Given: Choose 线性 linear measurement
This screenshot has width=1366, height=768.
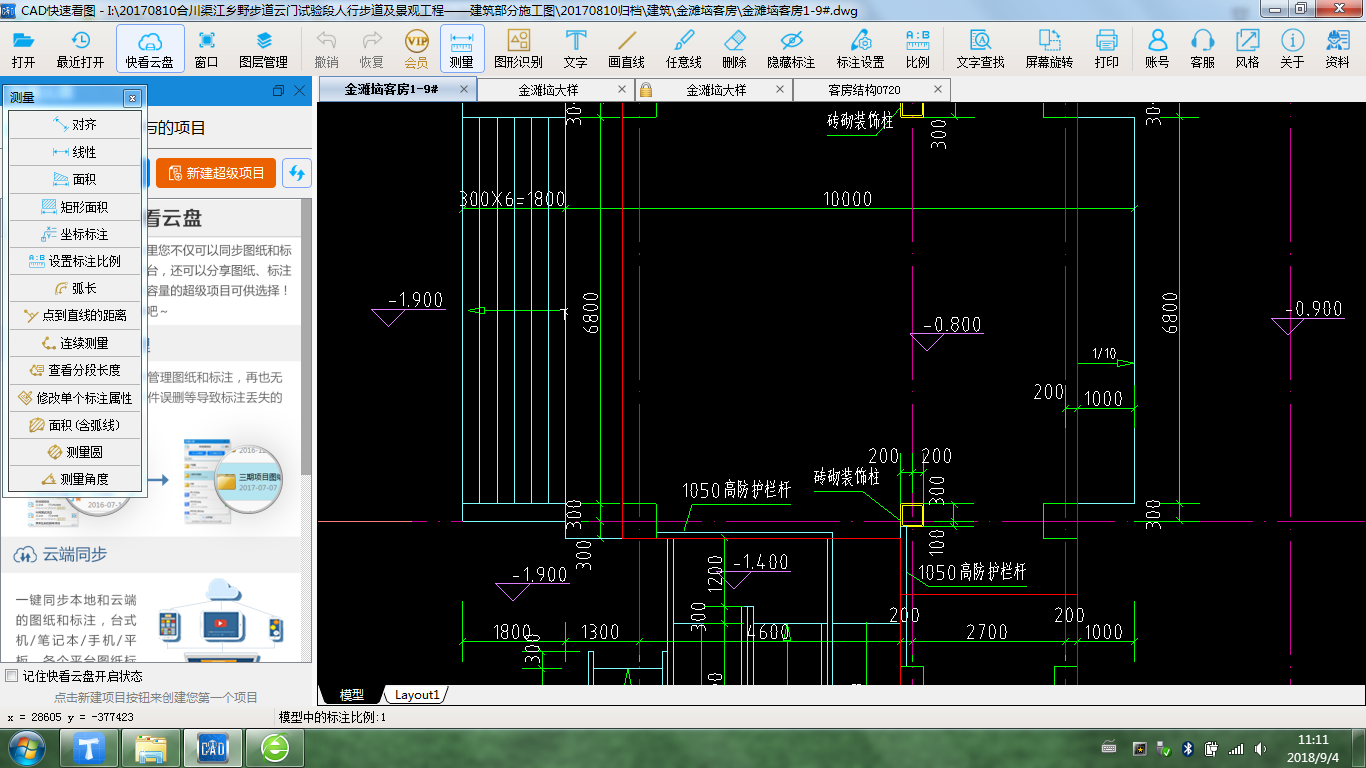Looking at the screenshot, I should tap(75, 152).
